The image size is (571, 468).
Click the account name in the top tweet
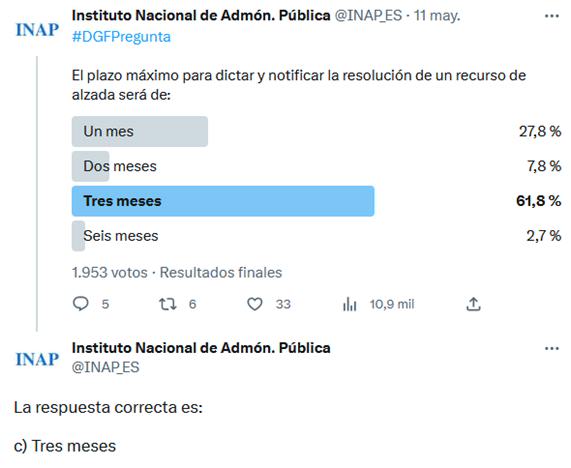click(x=201, y=16)
